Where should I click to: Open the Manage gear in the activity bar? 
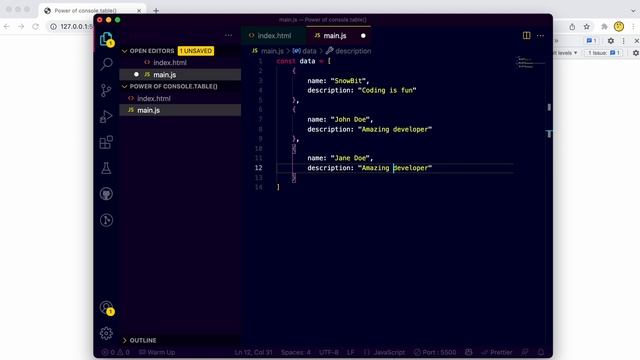click(106, 333)
